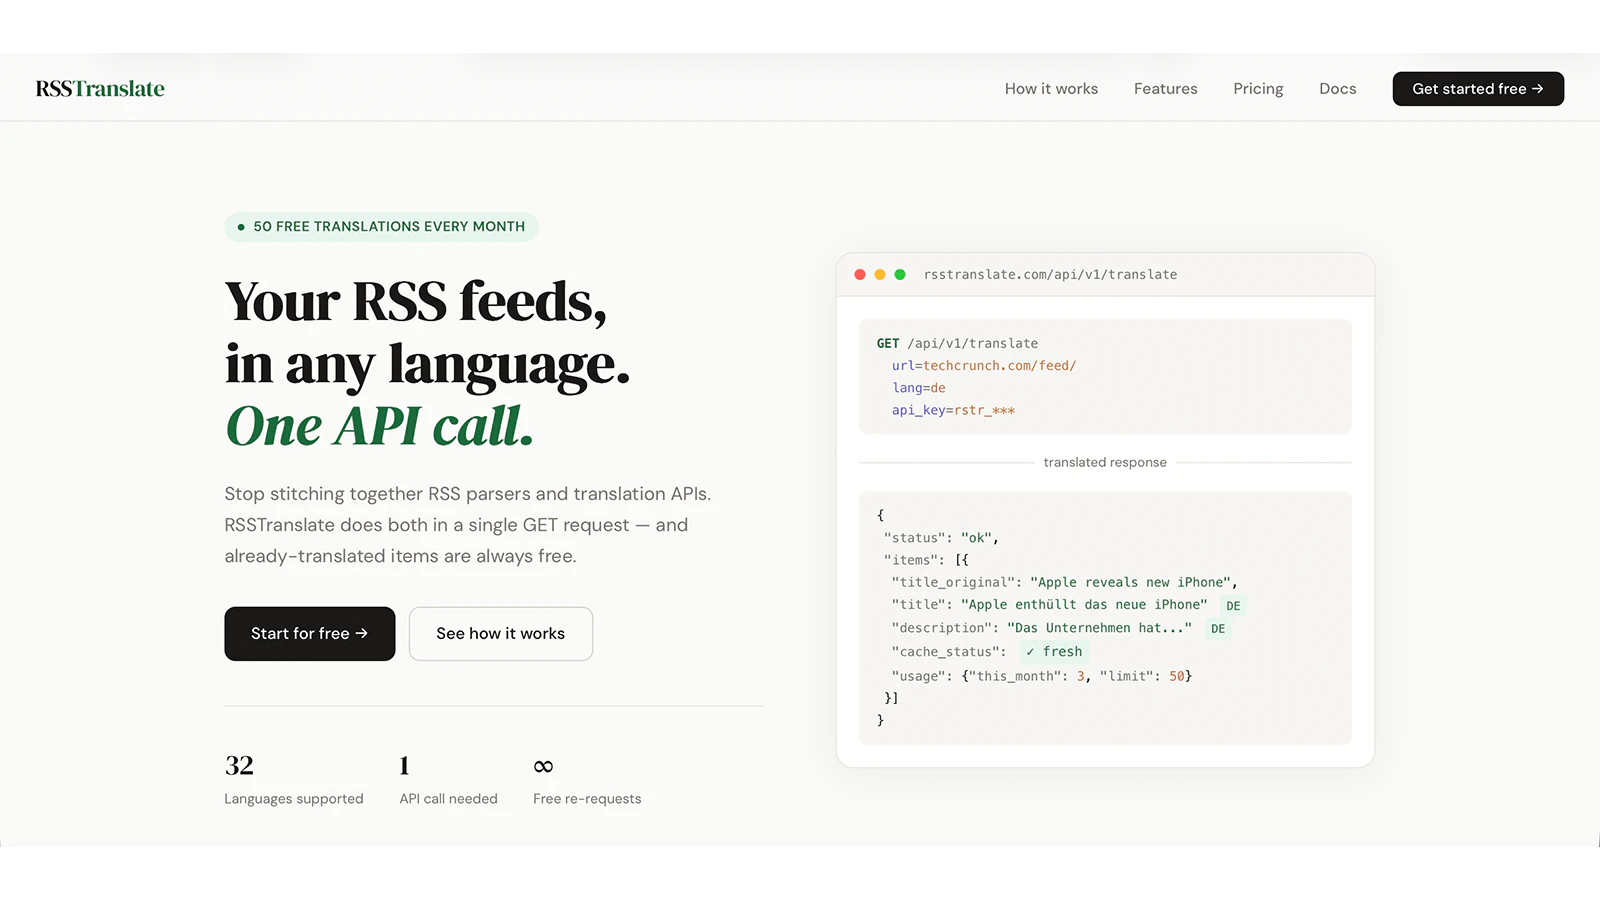Click the See how it works button
Viewport: 1600px width, 900px height.
tap(501, 634)
